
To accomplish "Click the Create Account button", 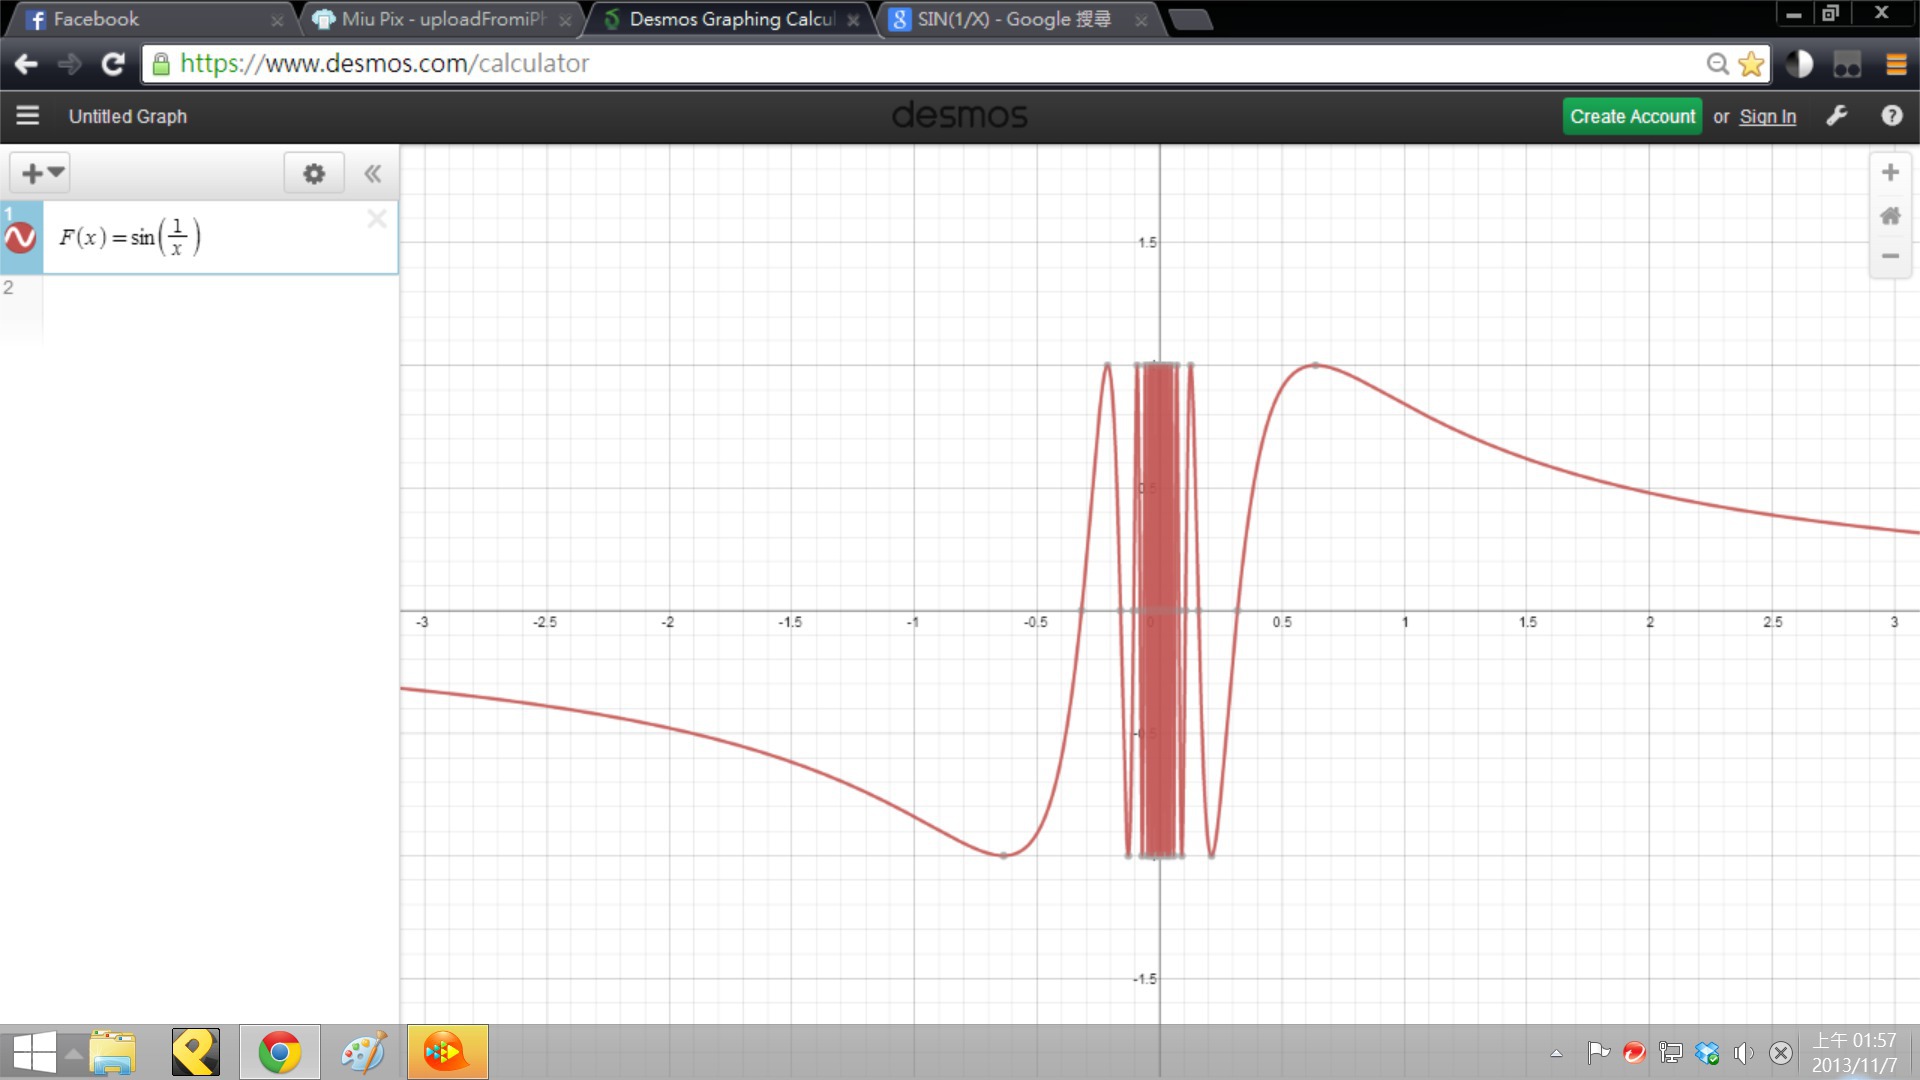I will [1632, 116].
